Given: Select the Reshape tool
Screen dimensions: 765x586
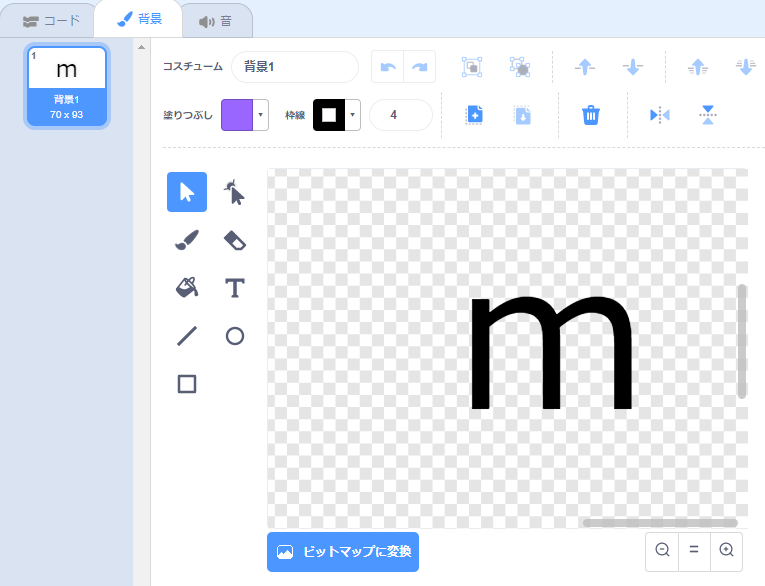Looking at the screenshot, I should tap(235, 192).
